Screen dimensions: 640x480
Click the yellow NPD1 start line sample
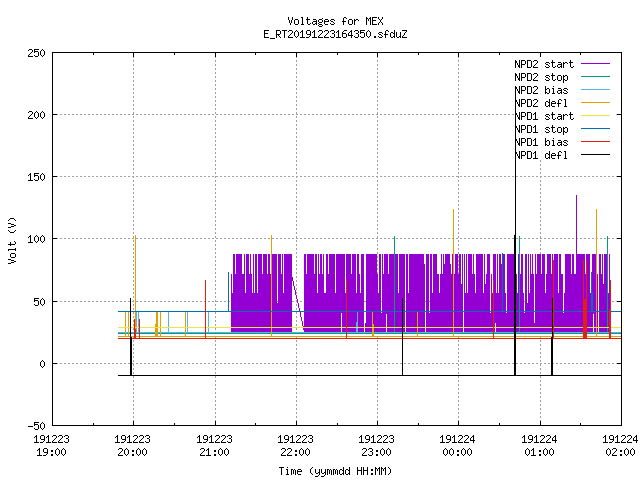point(595,116)
